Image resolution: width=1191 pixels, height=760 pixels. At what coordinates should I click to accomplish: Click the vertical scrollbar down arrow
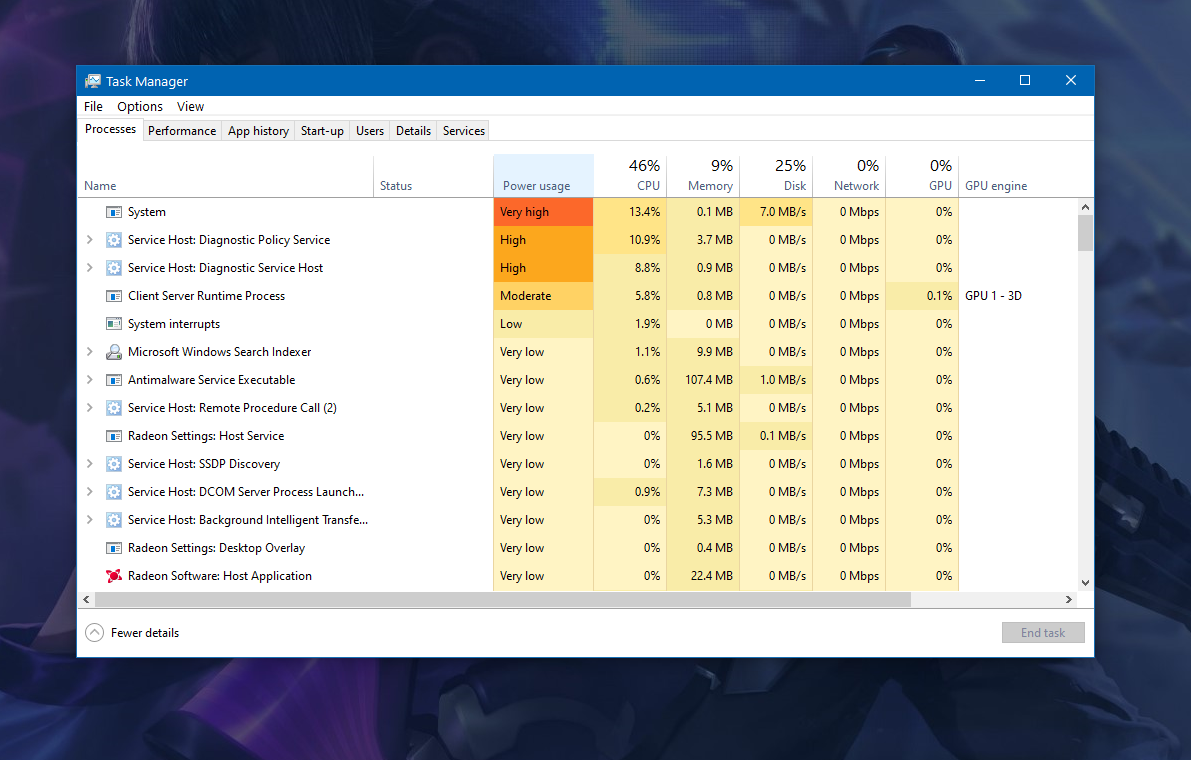point(1085,583)
